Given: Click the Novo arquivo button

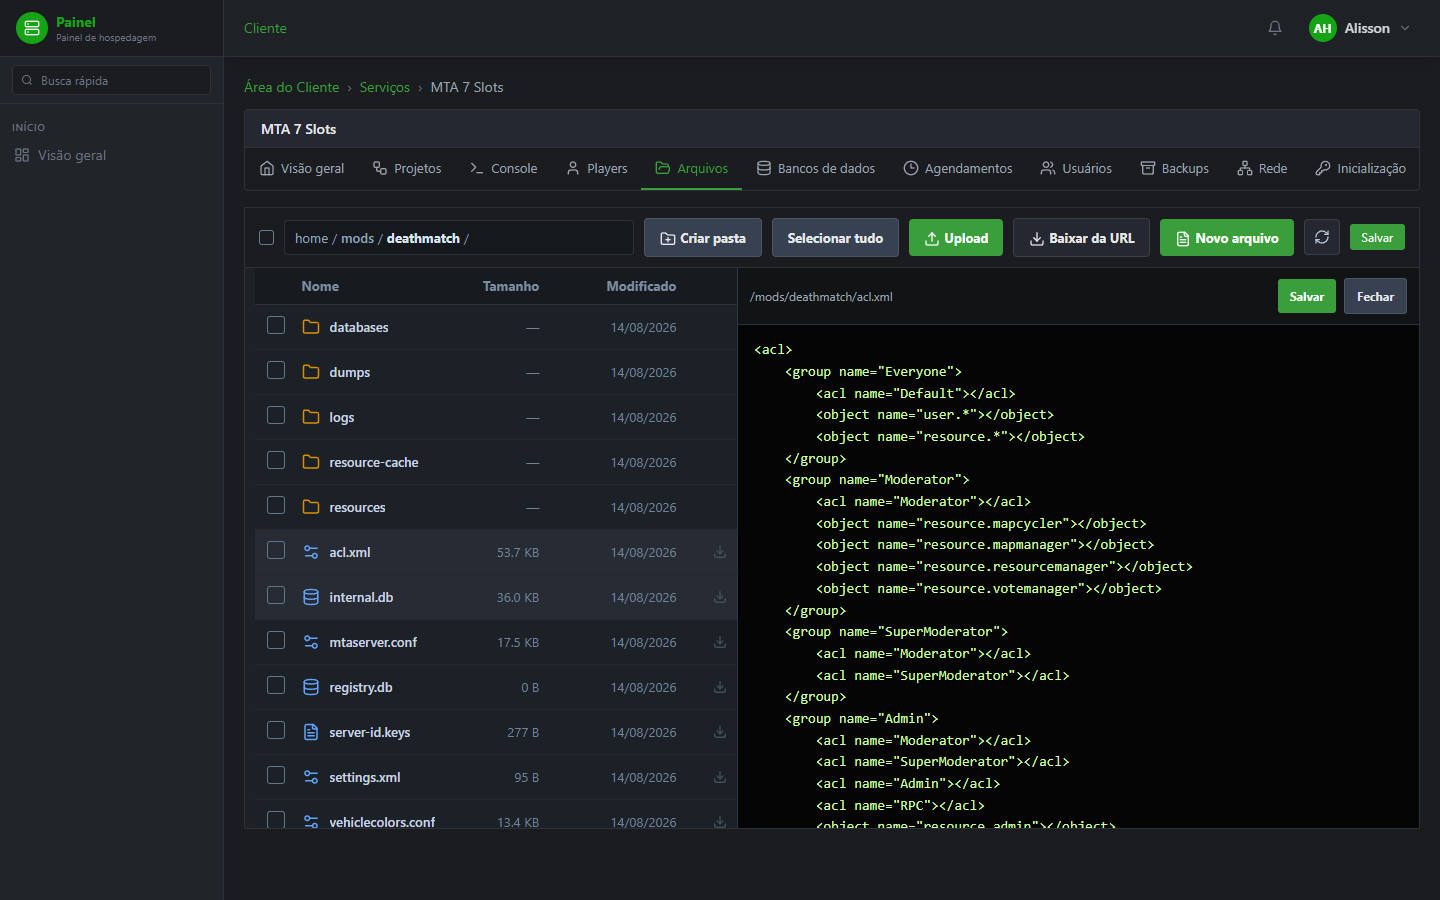Looking at the screenshot, I should point(1227,238).
